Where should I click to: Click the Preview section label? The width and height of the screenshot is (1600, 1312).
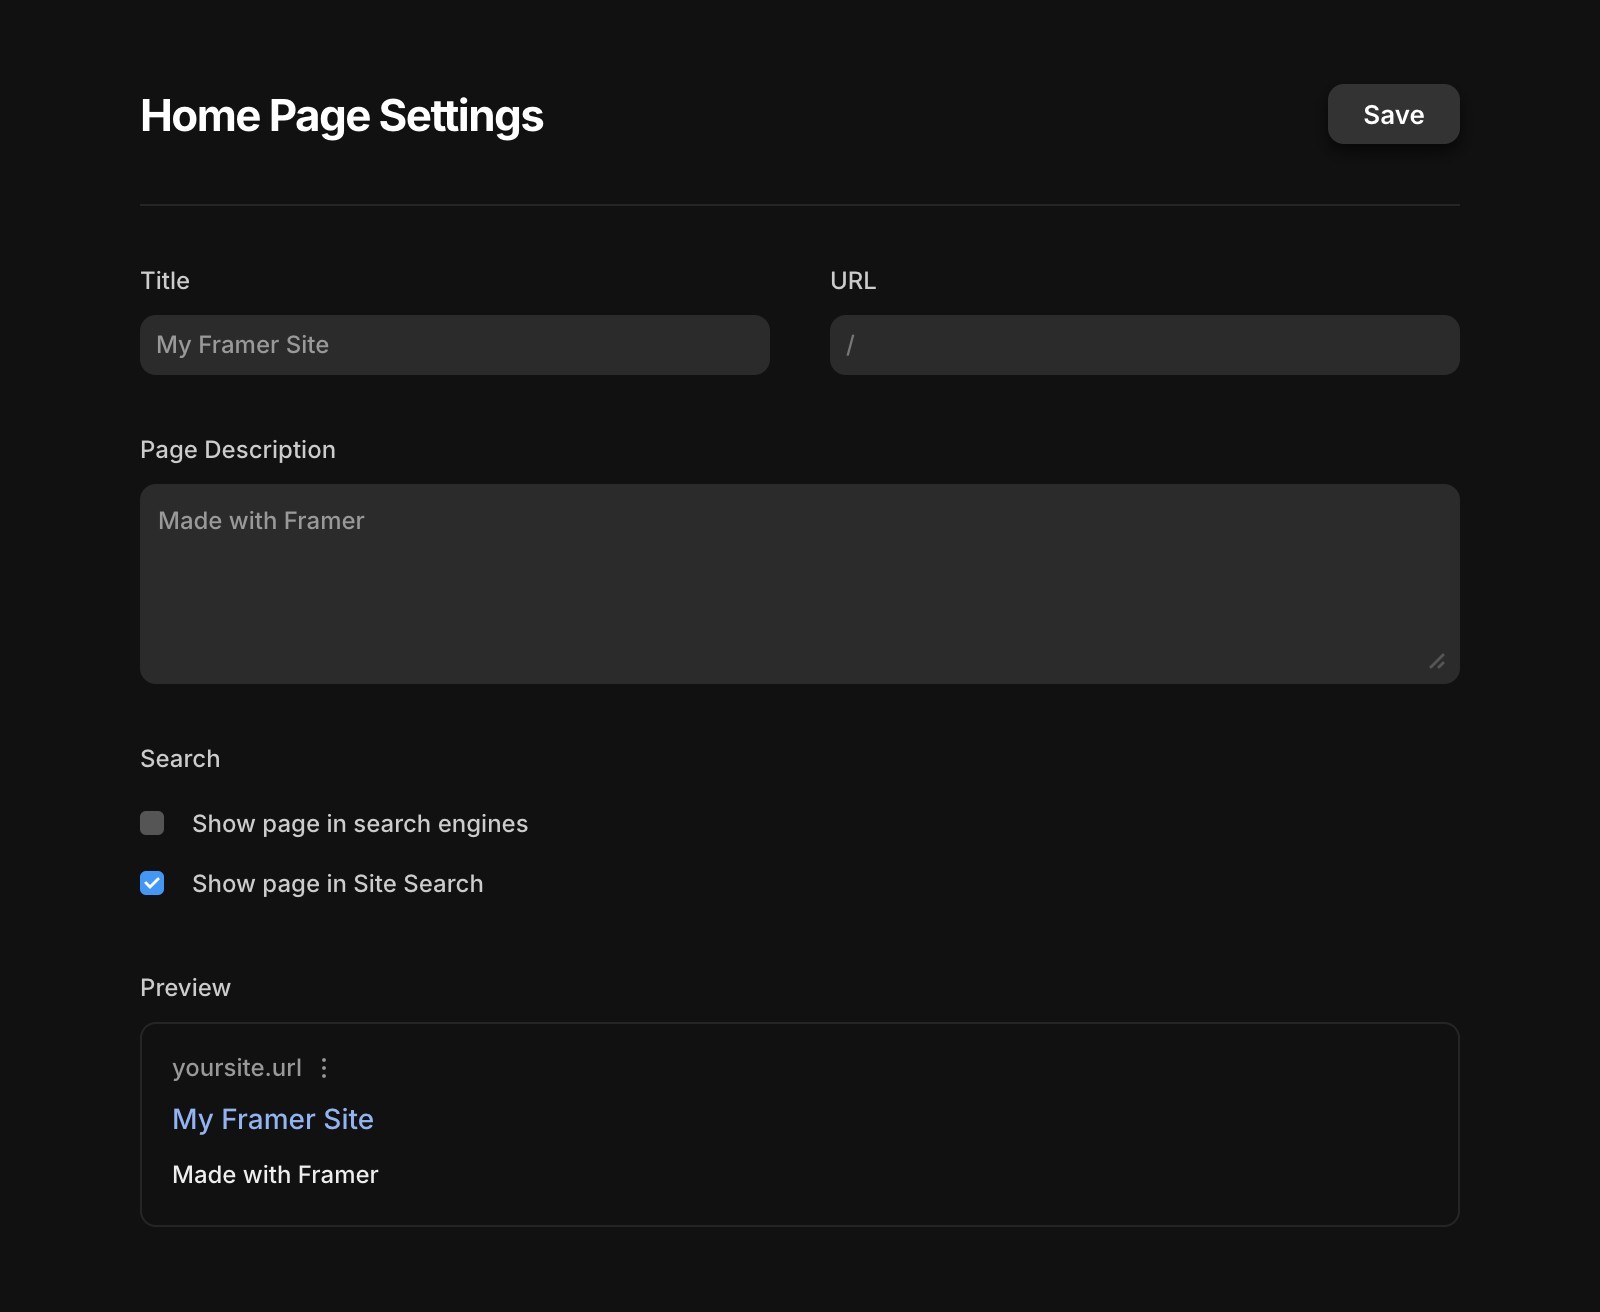coord(185,987)
